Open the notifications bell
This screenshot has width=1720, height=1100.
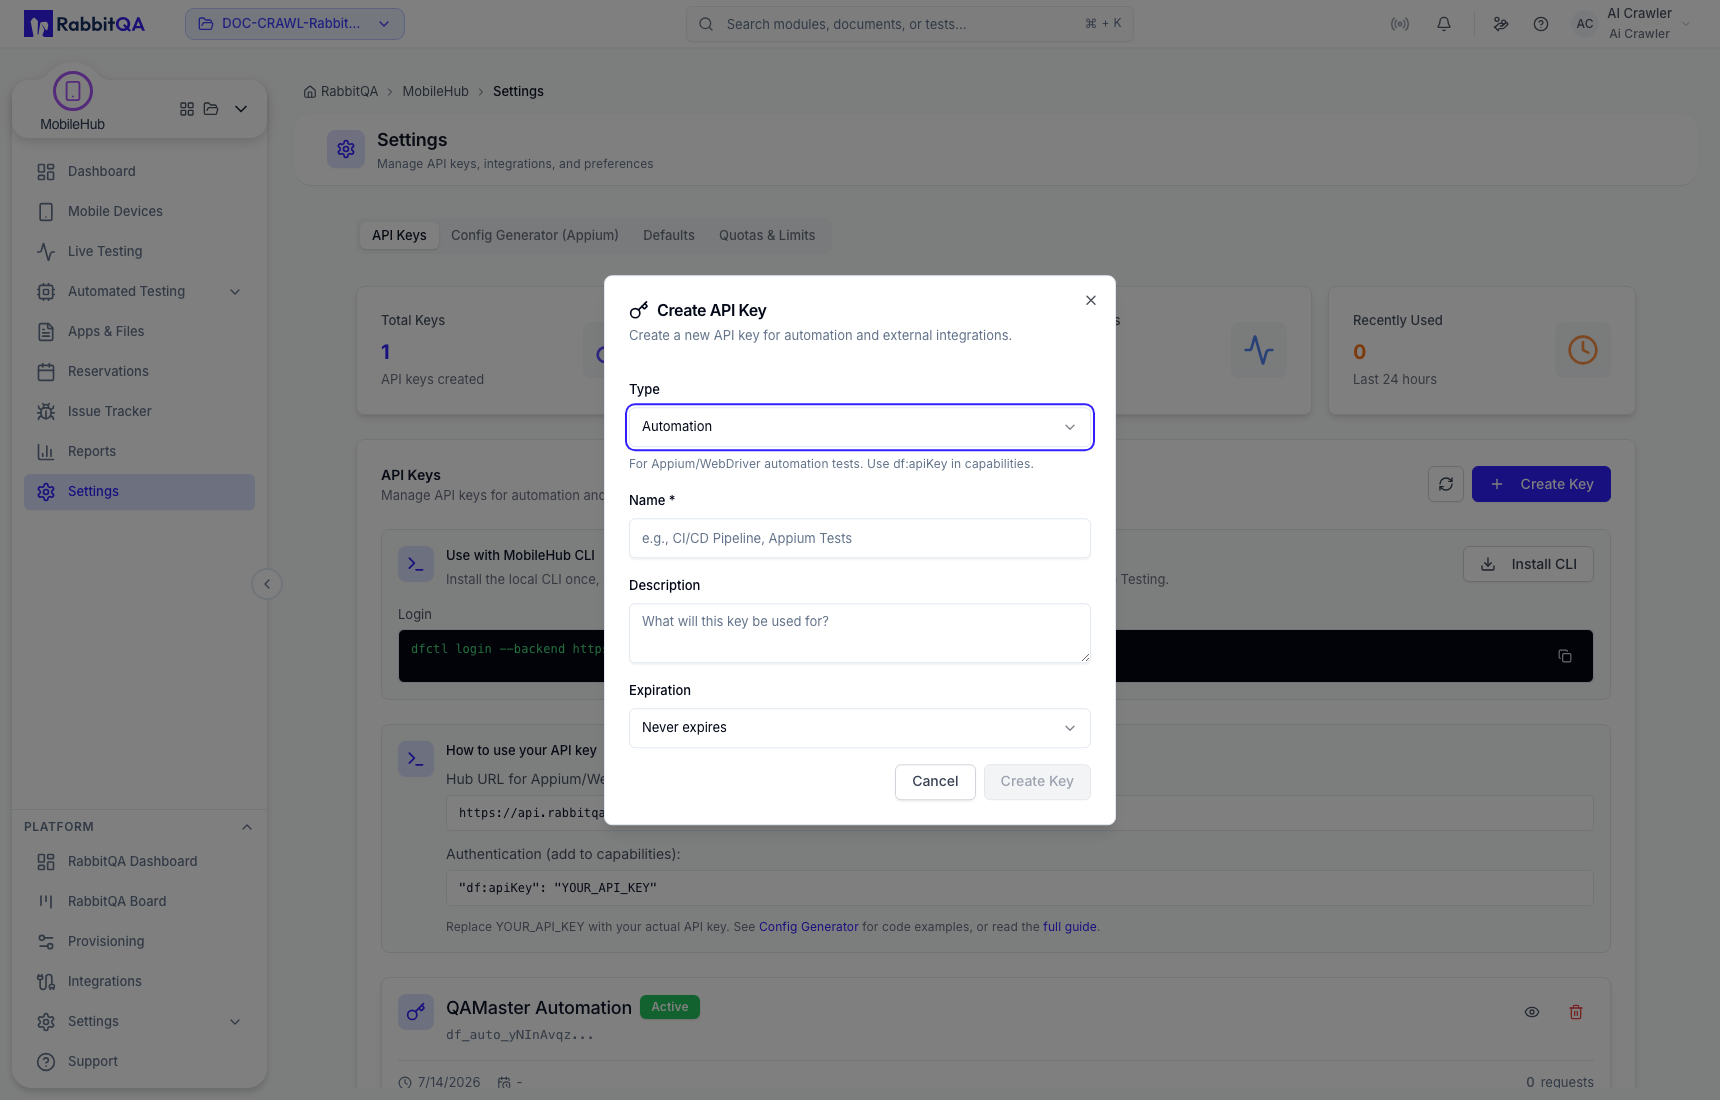tap(1444, 24)
